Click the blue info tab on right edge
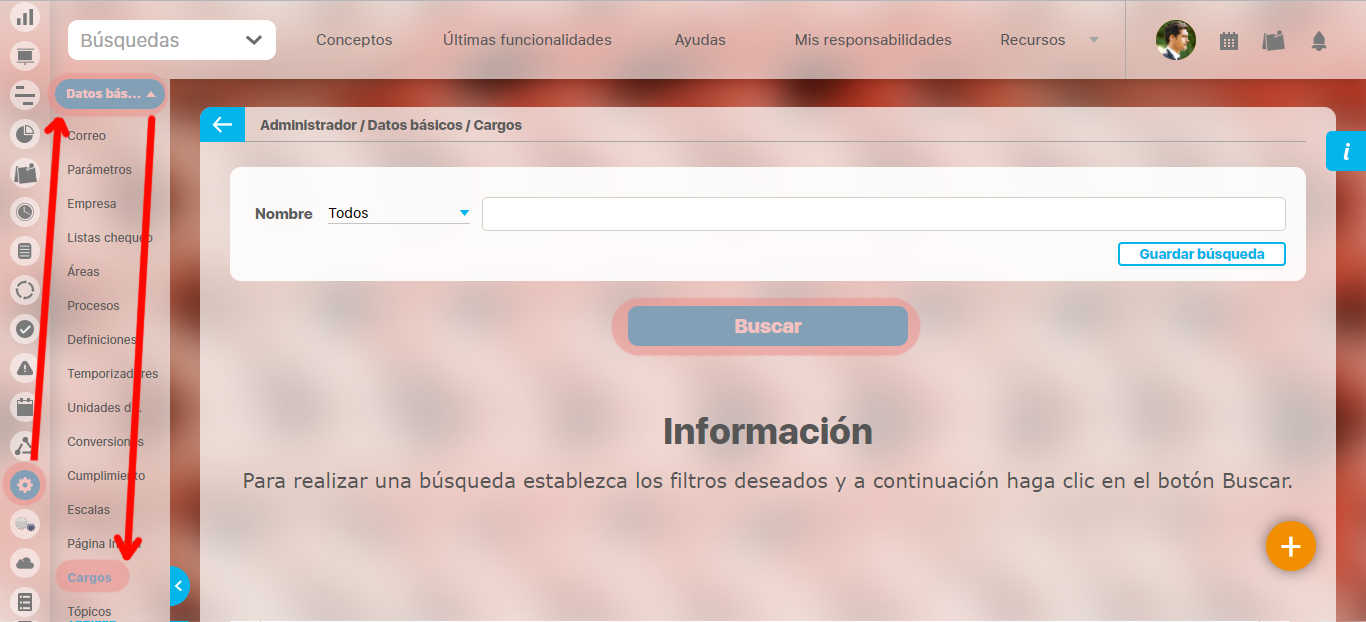The width and height of the screenshot is (1366, 622). coord(1346,152)
